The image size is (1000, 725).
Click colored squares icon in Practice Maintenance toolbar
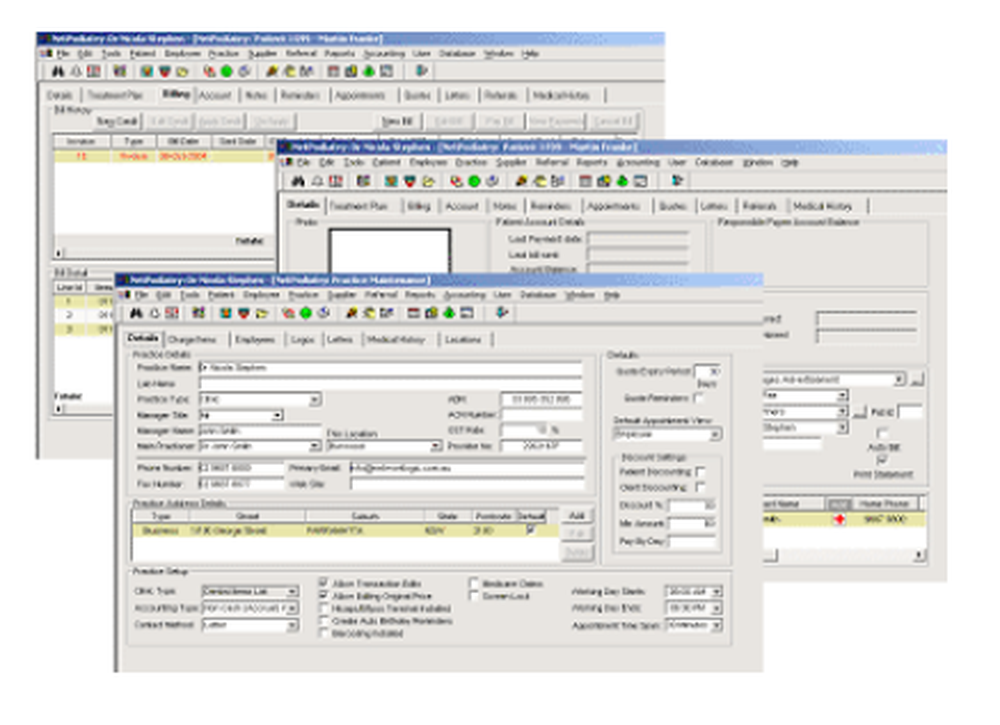click(198, 313)
